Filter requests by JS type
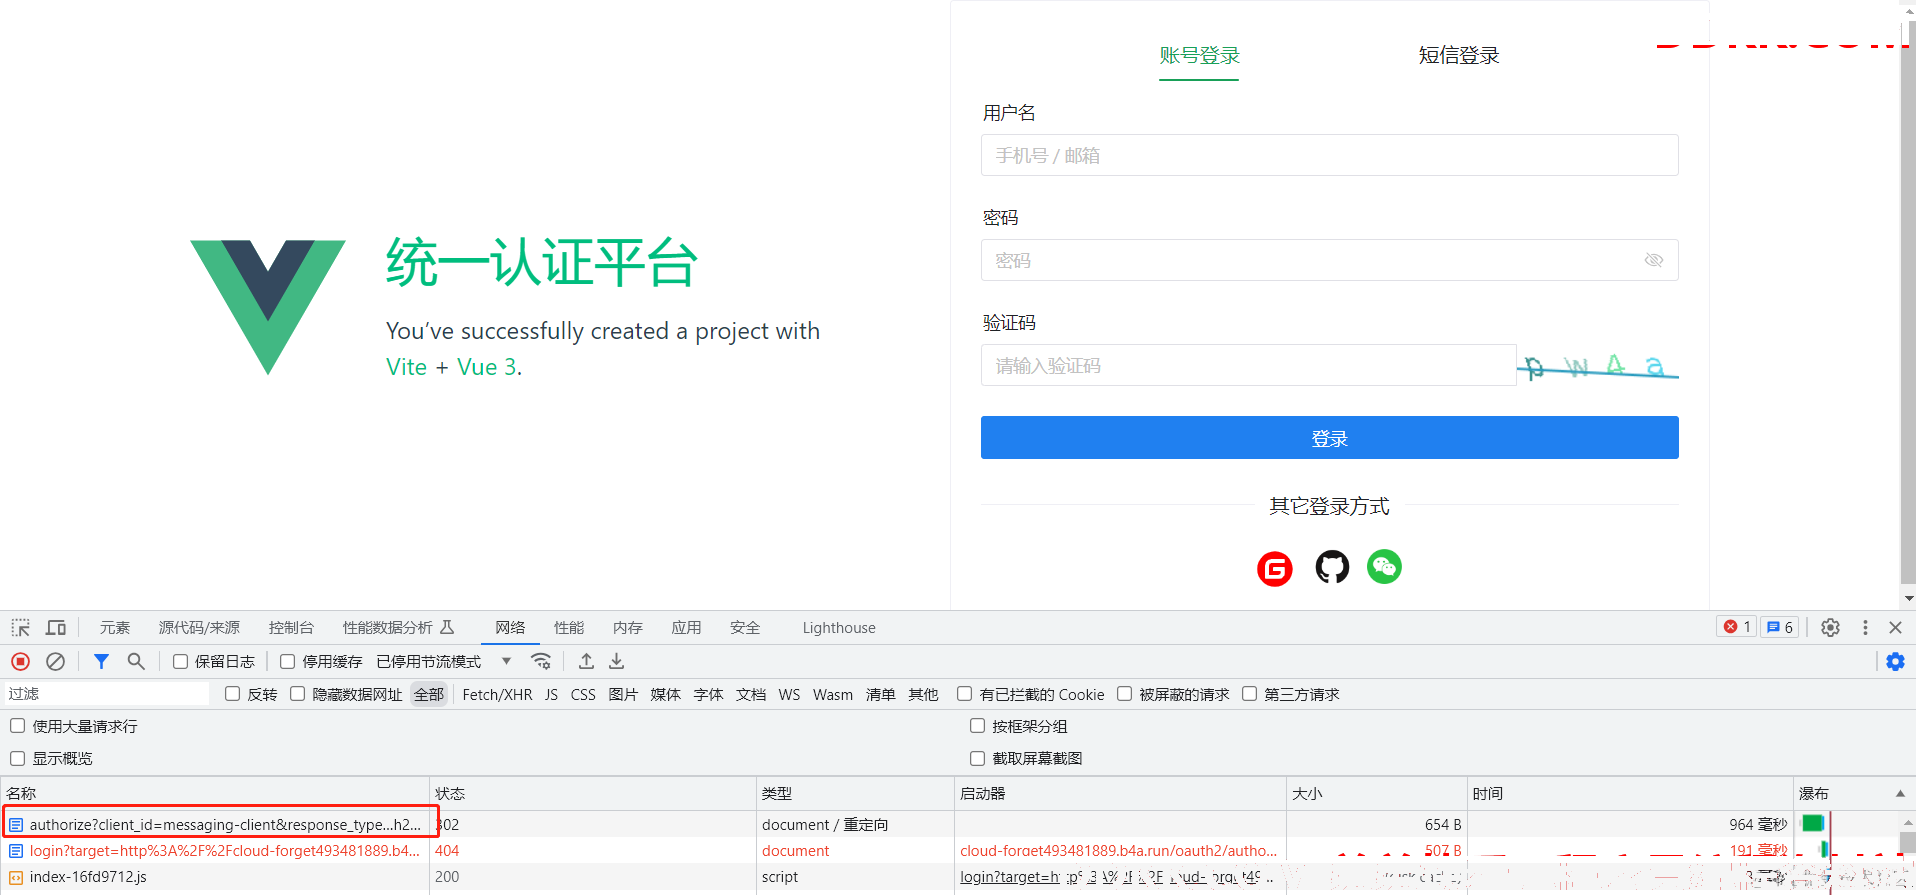 551,694
